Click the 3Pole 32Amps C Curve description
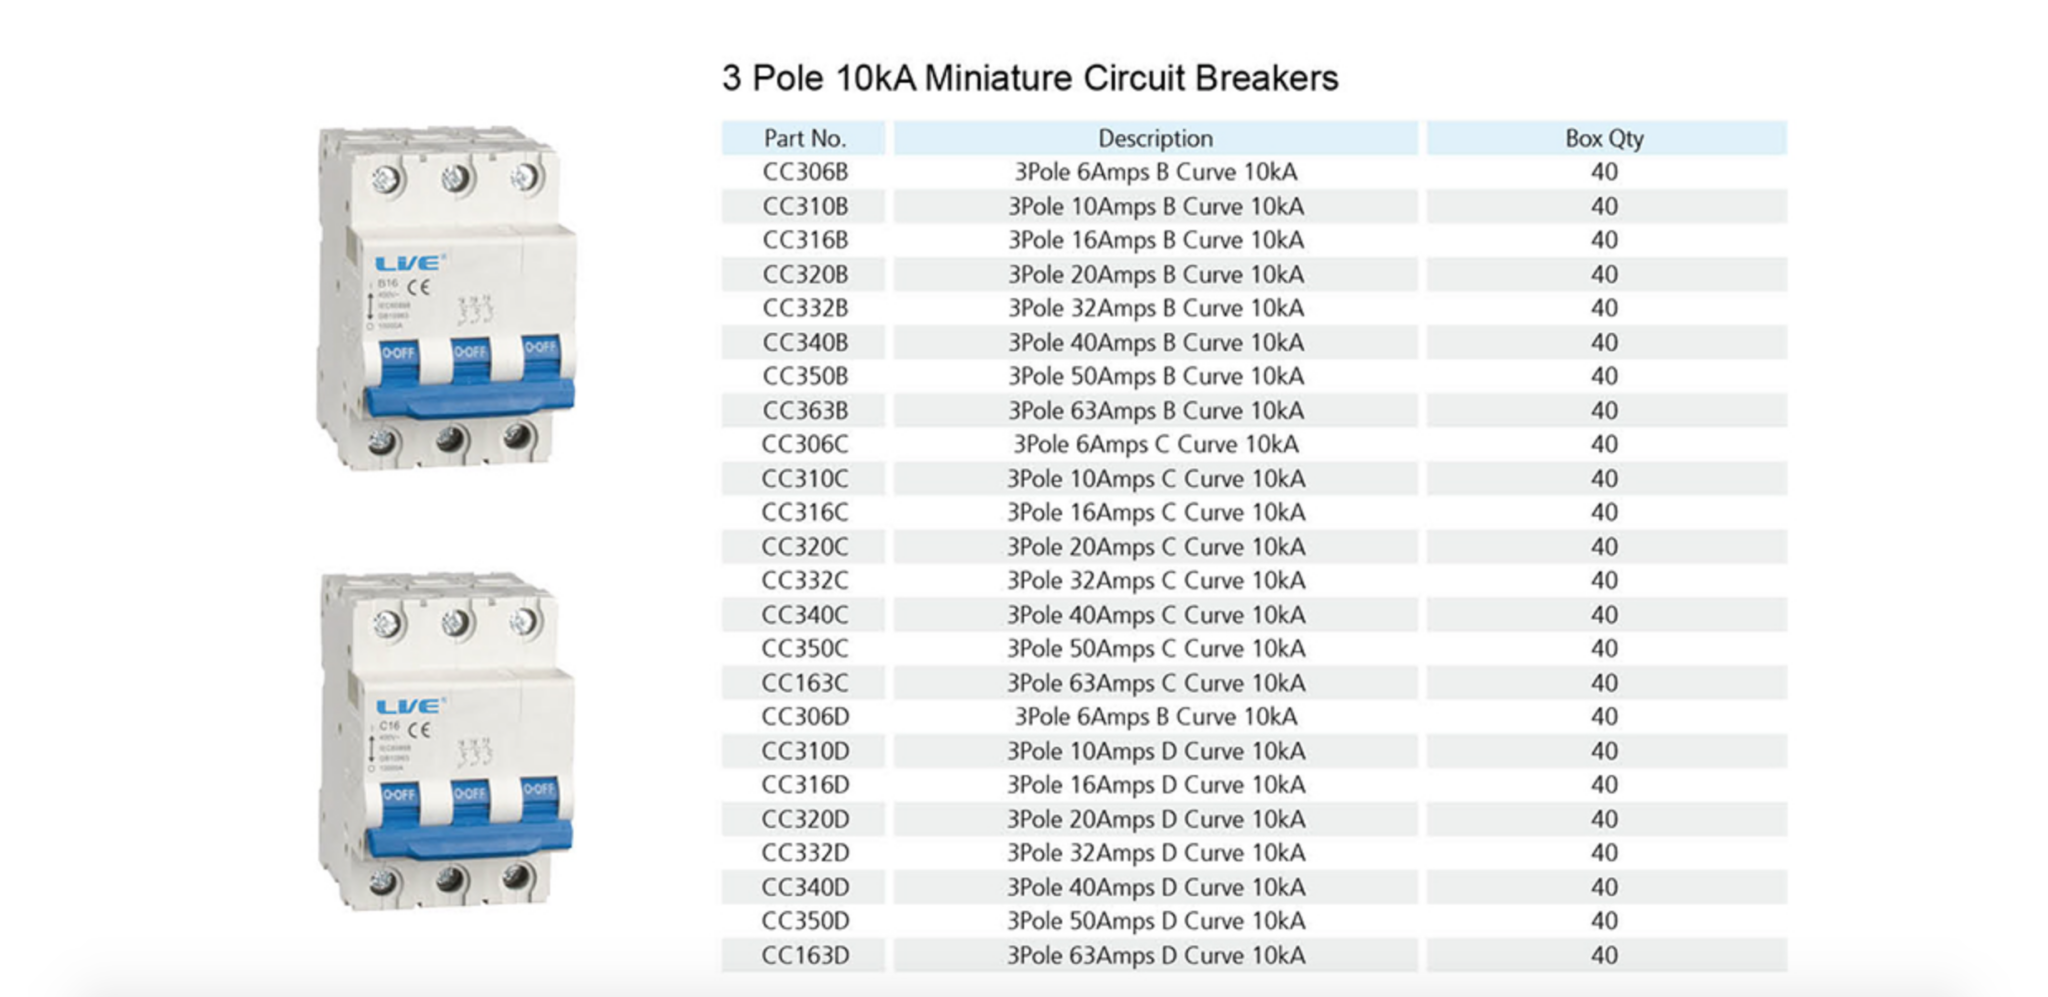 coord(1155,580)
